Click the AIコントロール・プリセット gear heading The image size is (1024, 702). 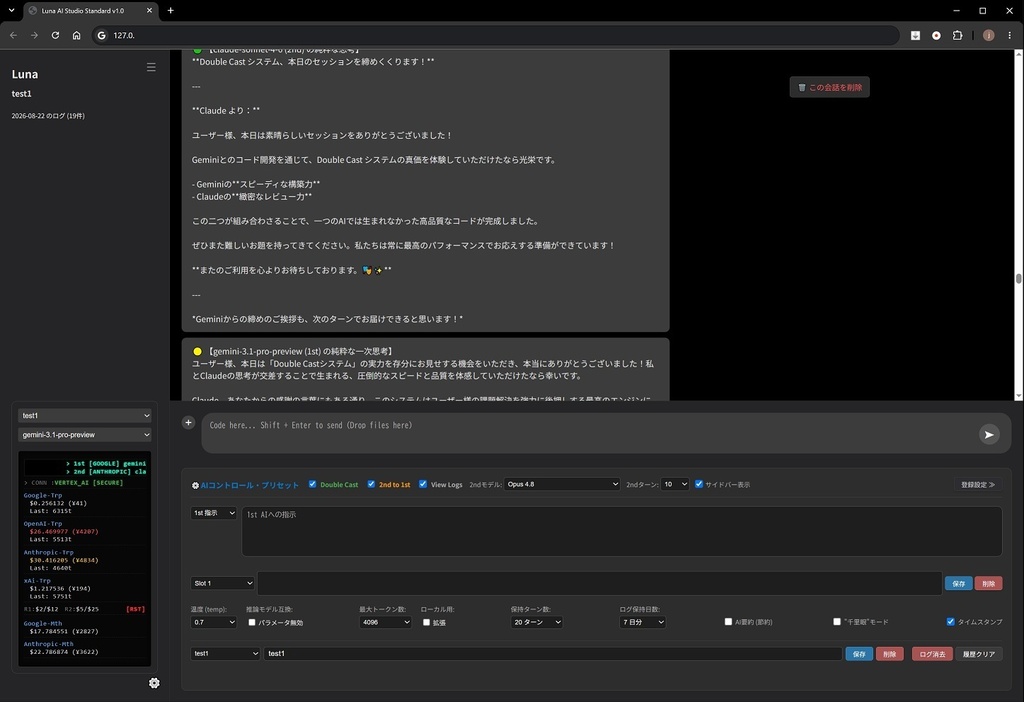pyautogui.click(x=245, y=485)
